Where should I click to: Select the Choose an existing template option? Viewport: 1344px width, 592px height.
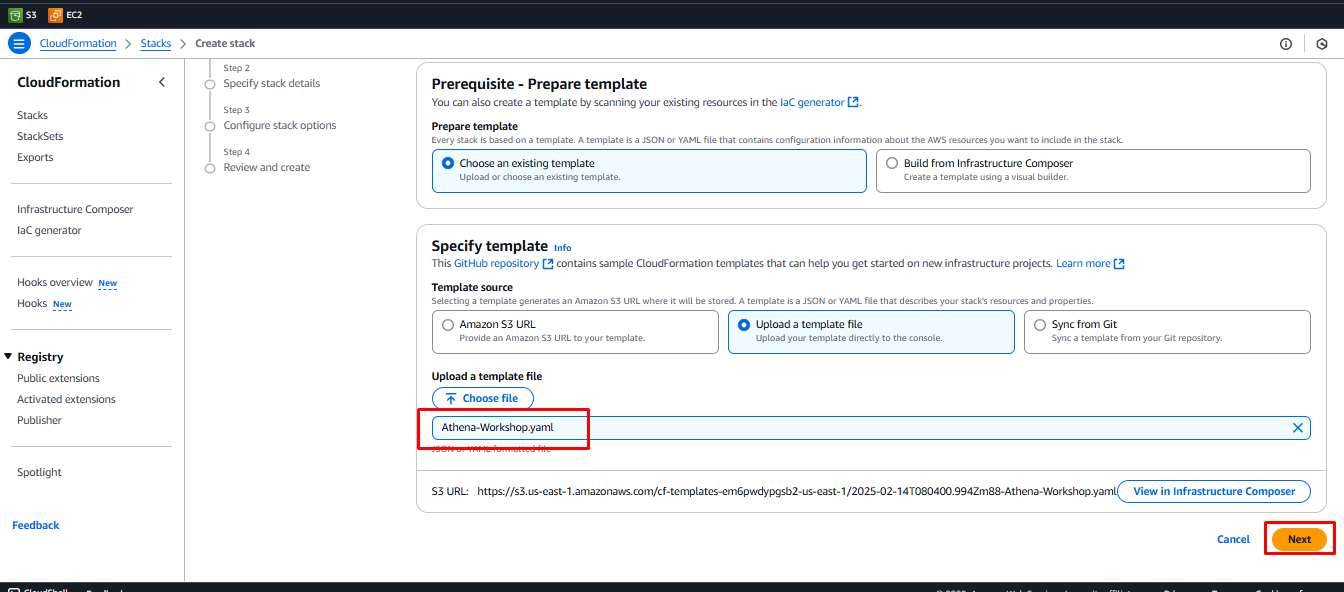[448, 163]
